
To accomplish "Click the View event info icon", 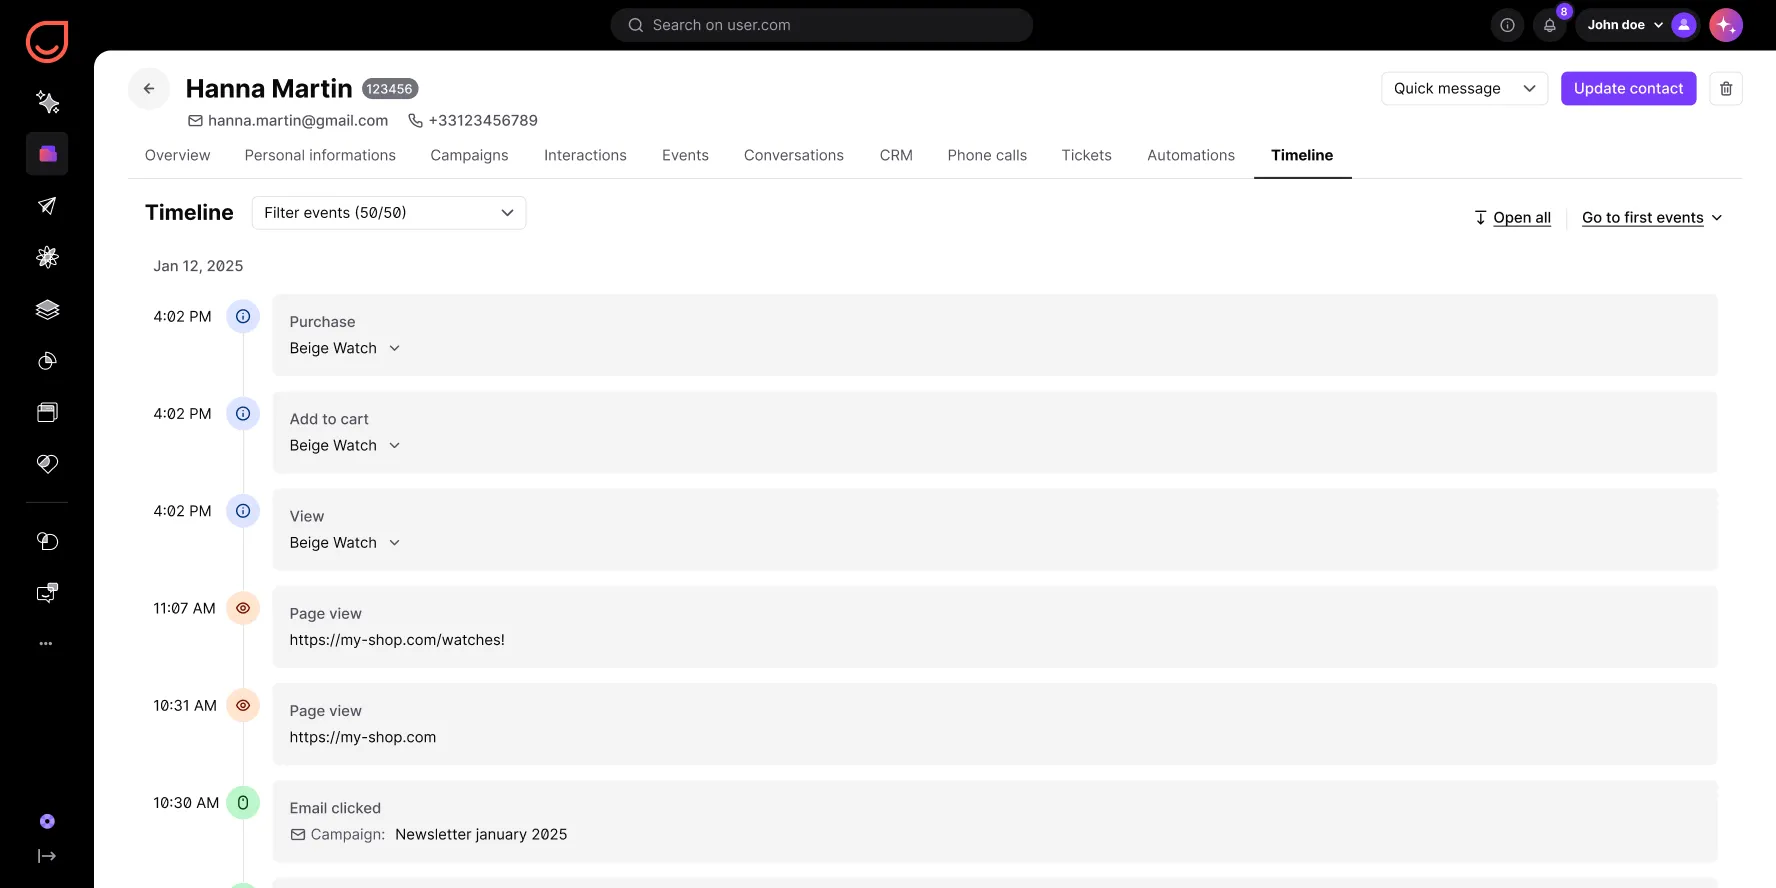I will click(x=243, y=511).
